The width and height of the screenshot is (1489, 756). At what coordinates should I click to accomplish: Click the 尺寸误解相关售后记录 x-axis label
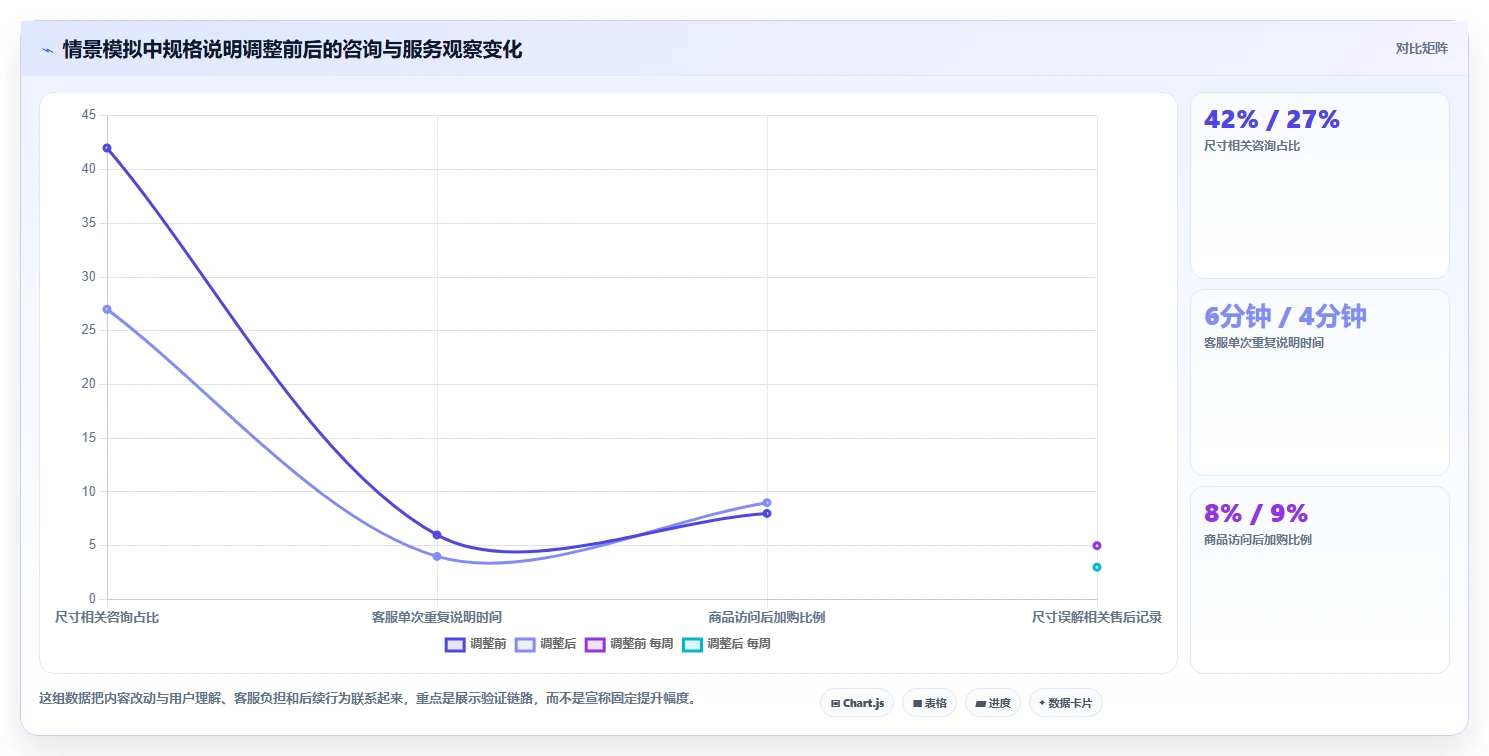tap(1097, 617)
